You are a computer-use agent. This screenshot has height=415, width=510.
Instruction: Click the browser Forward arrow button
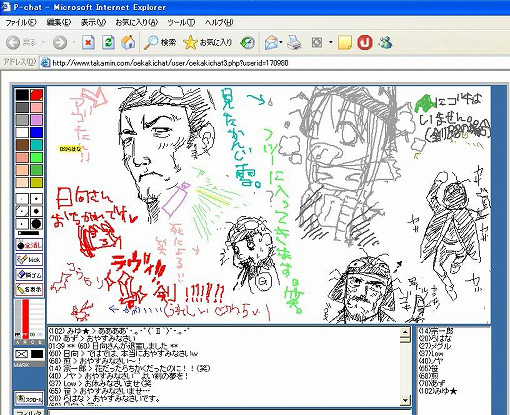coord(60,43)
